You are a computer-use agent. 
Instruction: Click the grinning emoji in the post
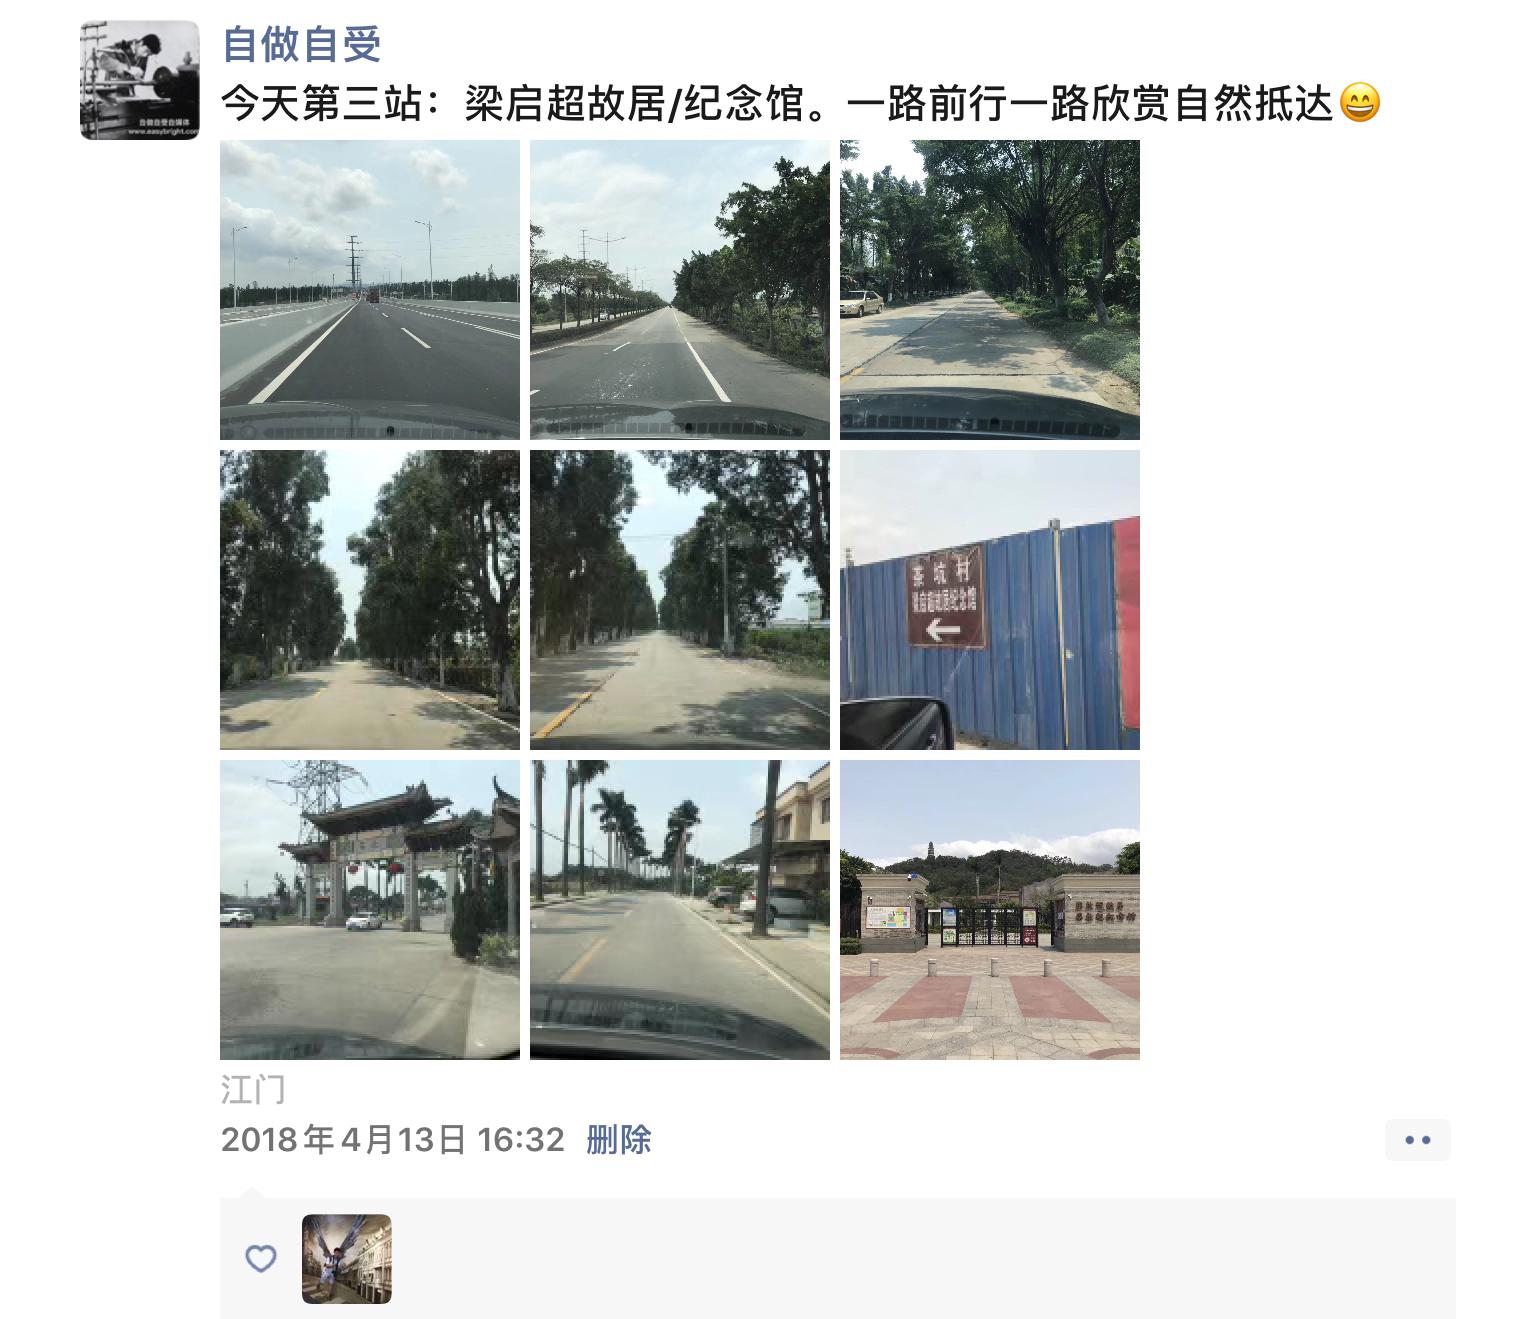click(x=1359, y=102)
